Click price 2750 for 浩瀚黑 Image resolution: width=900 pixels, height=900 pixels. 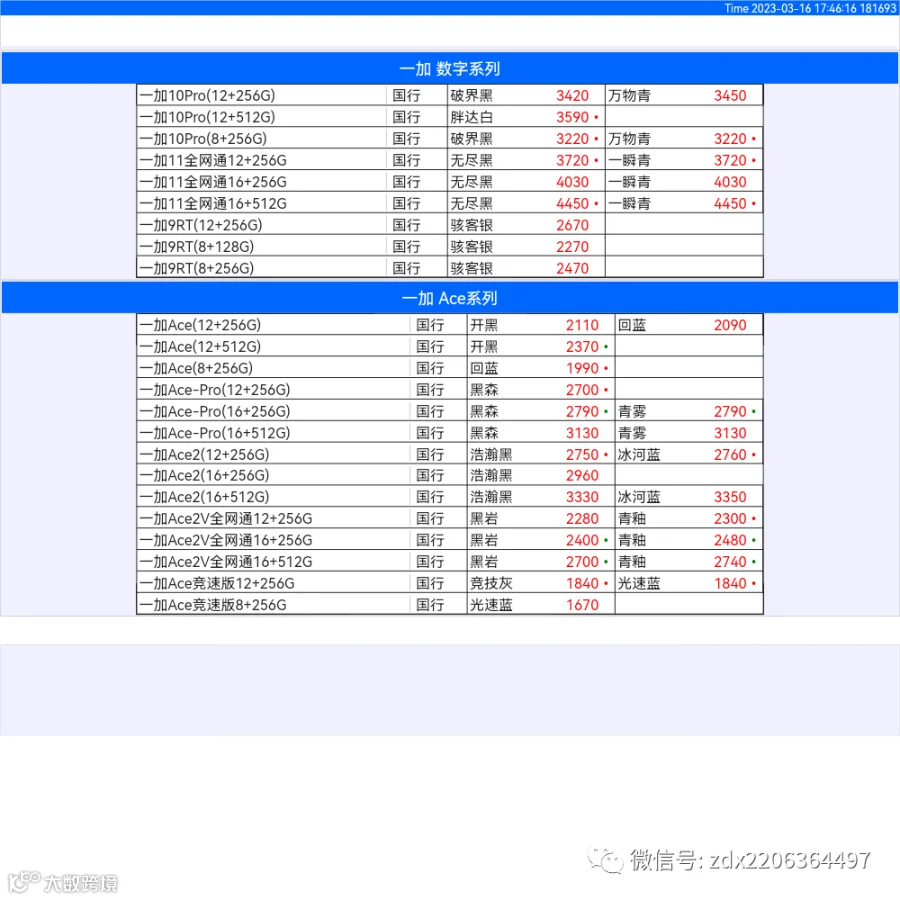(x=582, y=455)
